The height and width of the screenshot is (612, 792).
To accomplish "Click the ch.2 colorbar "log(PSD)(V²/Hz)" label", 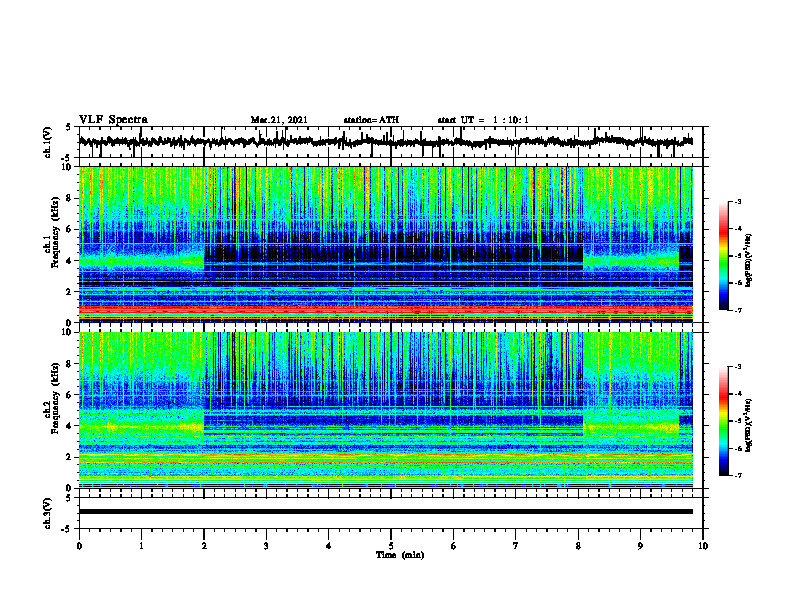I will point(749,425).
